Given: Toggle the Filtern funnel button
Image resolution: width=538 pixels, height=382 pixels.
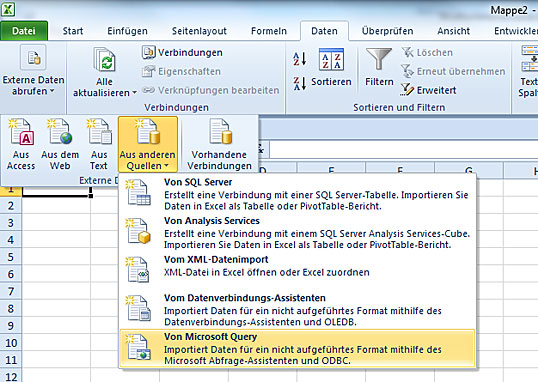Looking at the screenshot, I should pos(379,67).
